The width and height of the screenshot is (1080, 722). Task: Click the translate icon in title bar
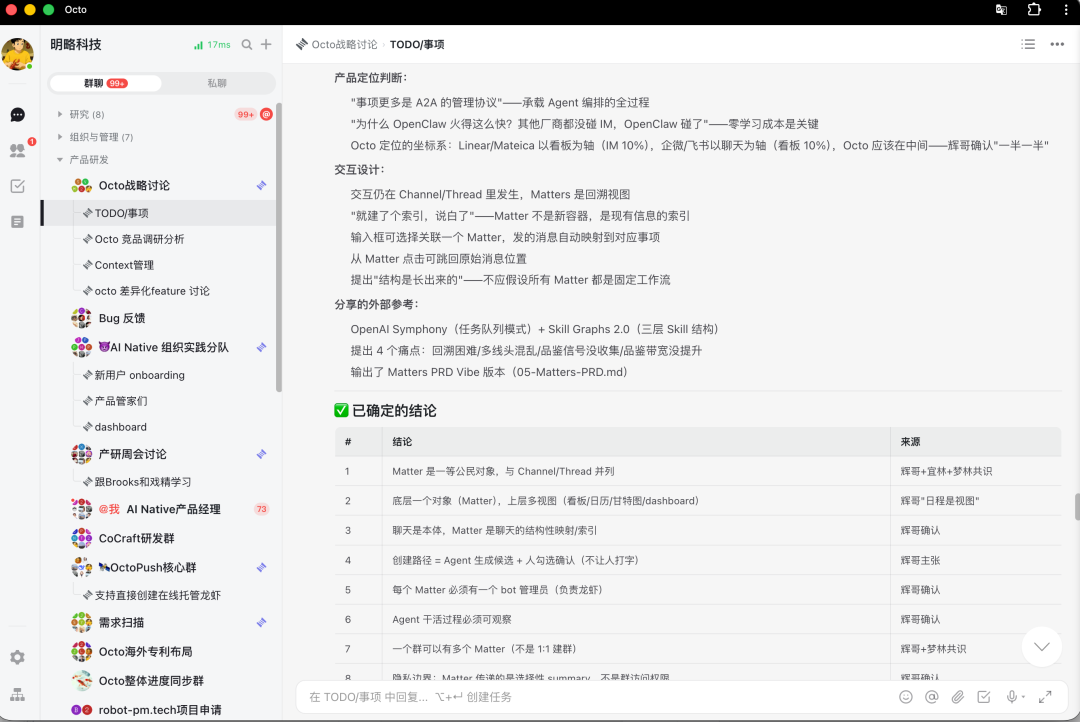1001,10
